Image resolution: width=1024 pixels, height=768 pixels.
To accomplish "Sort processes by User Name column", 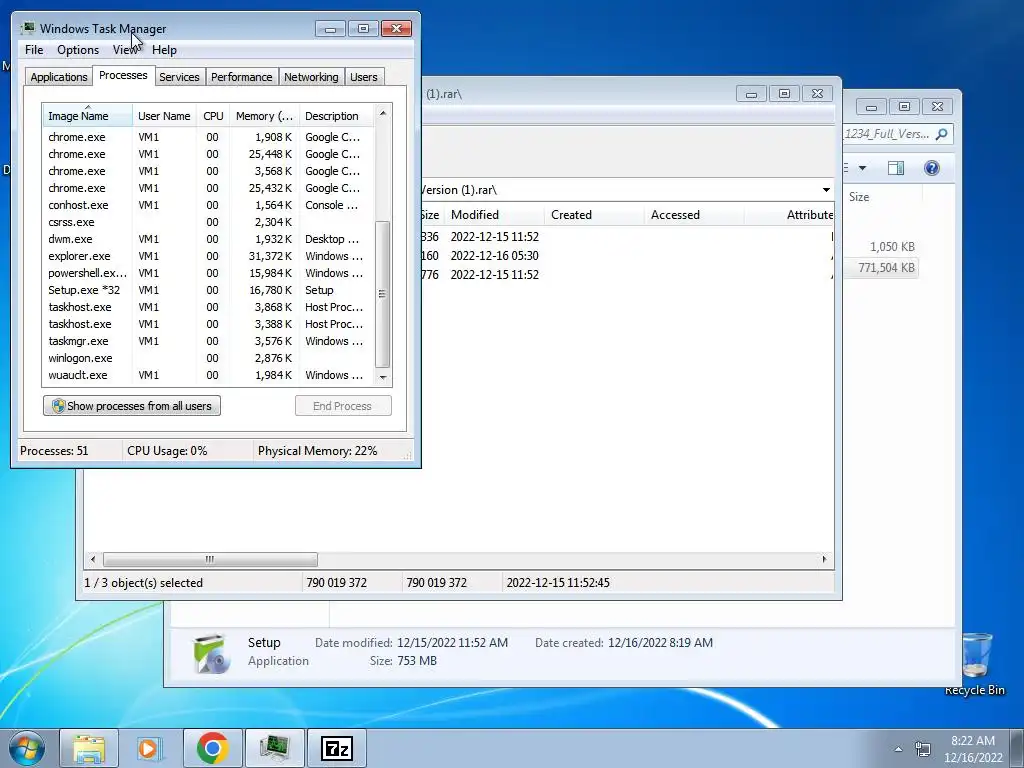I will pyautogui.click(x=164, y=116).
